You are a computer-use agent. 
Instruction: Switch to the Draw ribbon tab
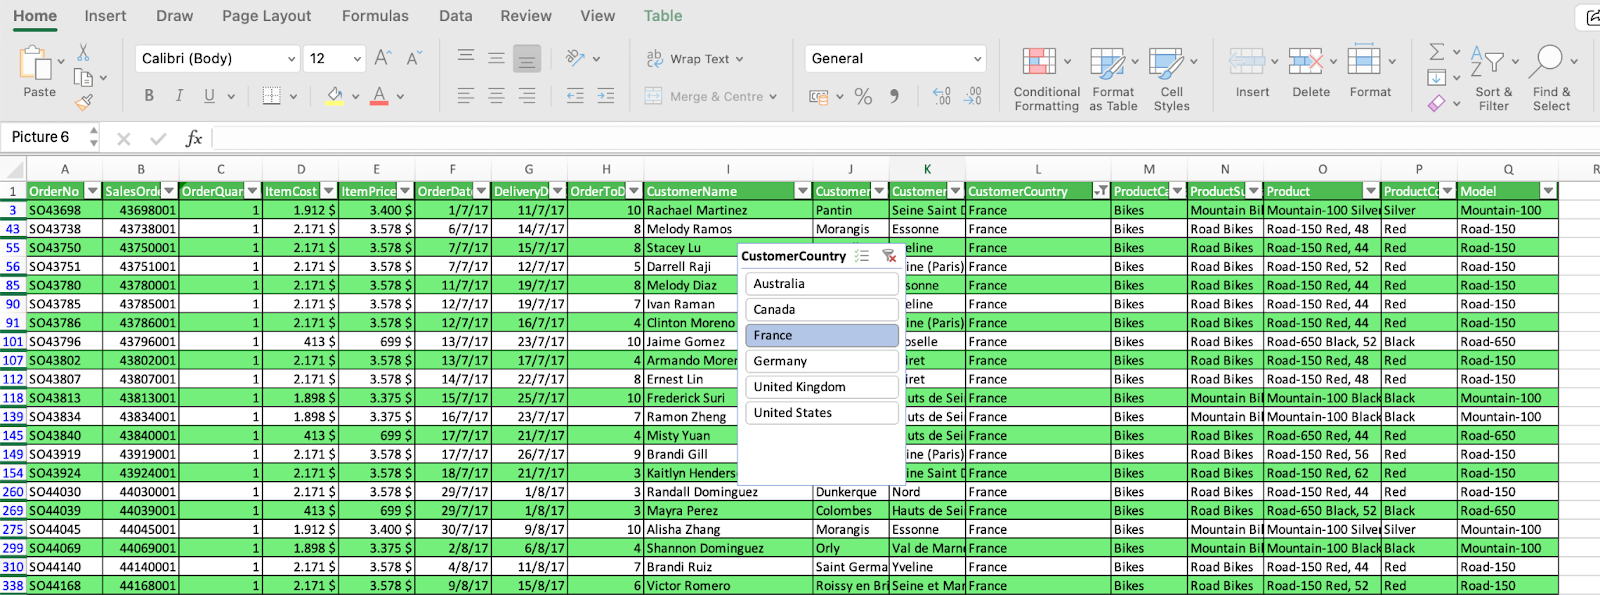pyautogui.click(x=175, y=16)
